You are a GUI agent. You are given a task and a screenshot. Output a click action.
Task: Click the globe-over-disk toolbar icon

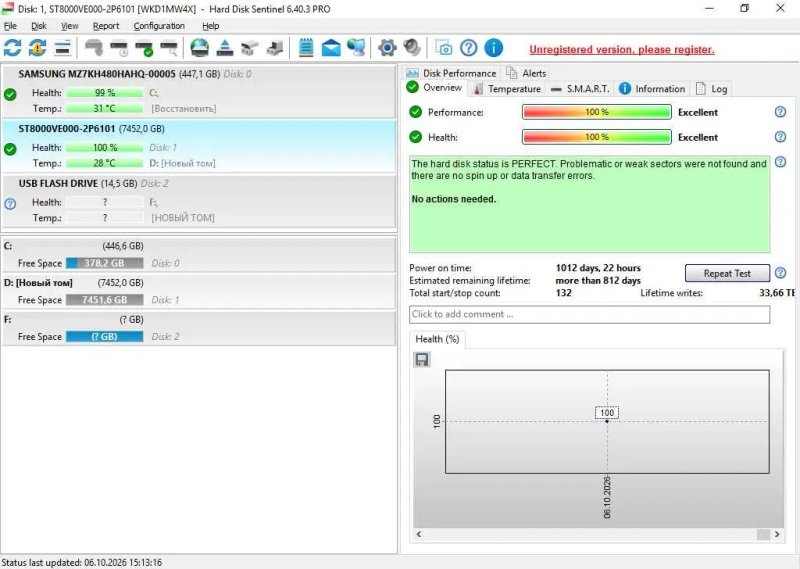pyautogui.click(x=199, y=48)
